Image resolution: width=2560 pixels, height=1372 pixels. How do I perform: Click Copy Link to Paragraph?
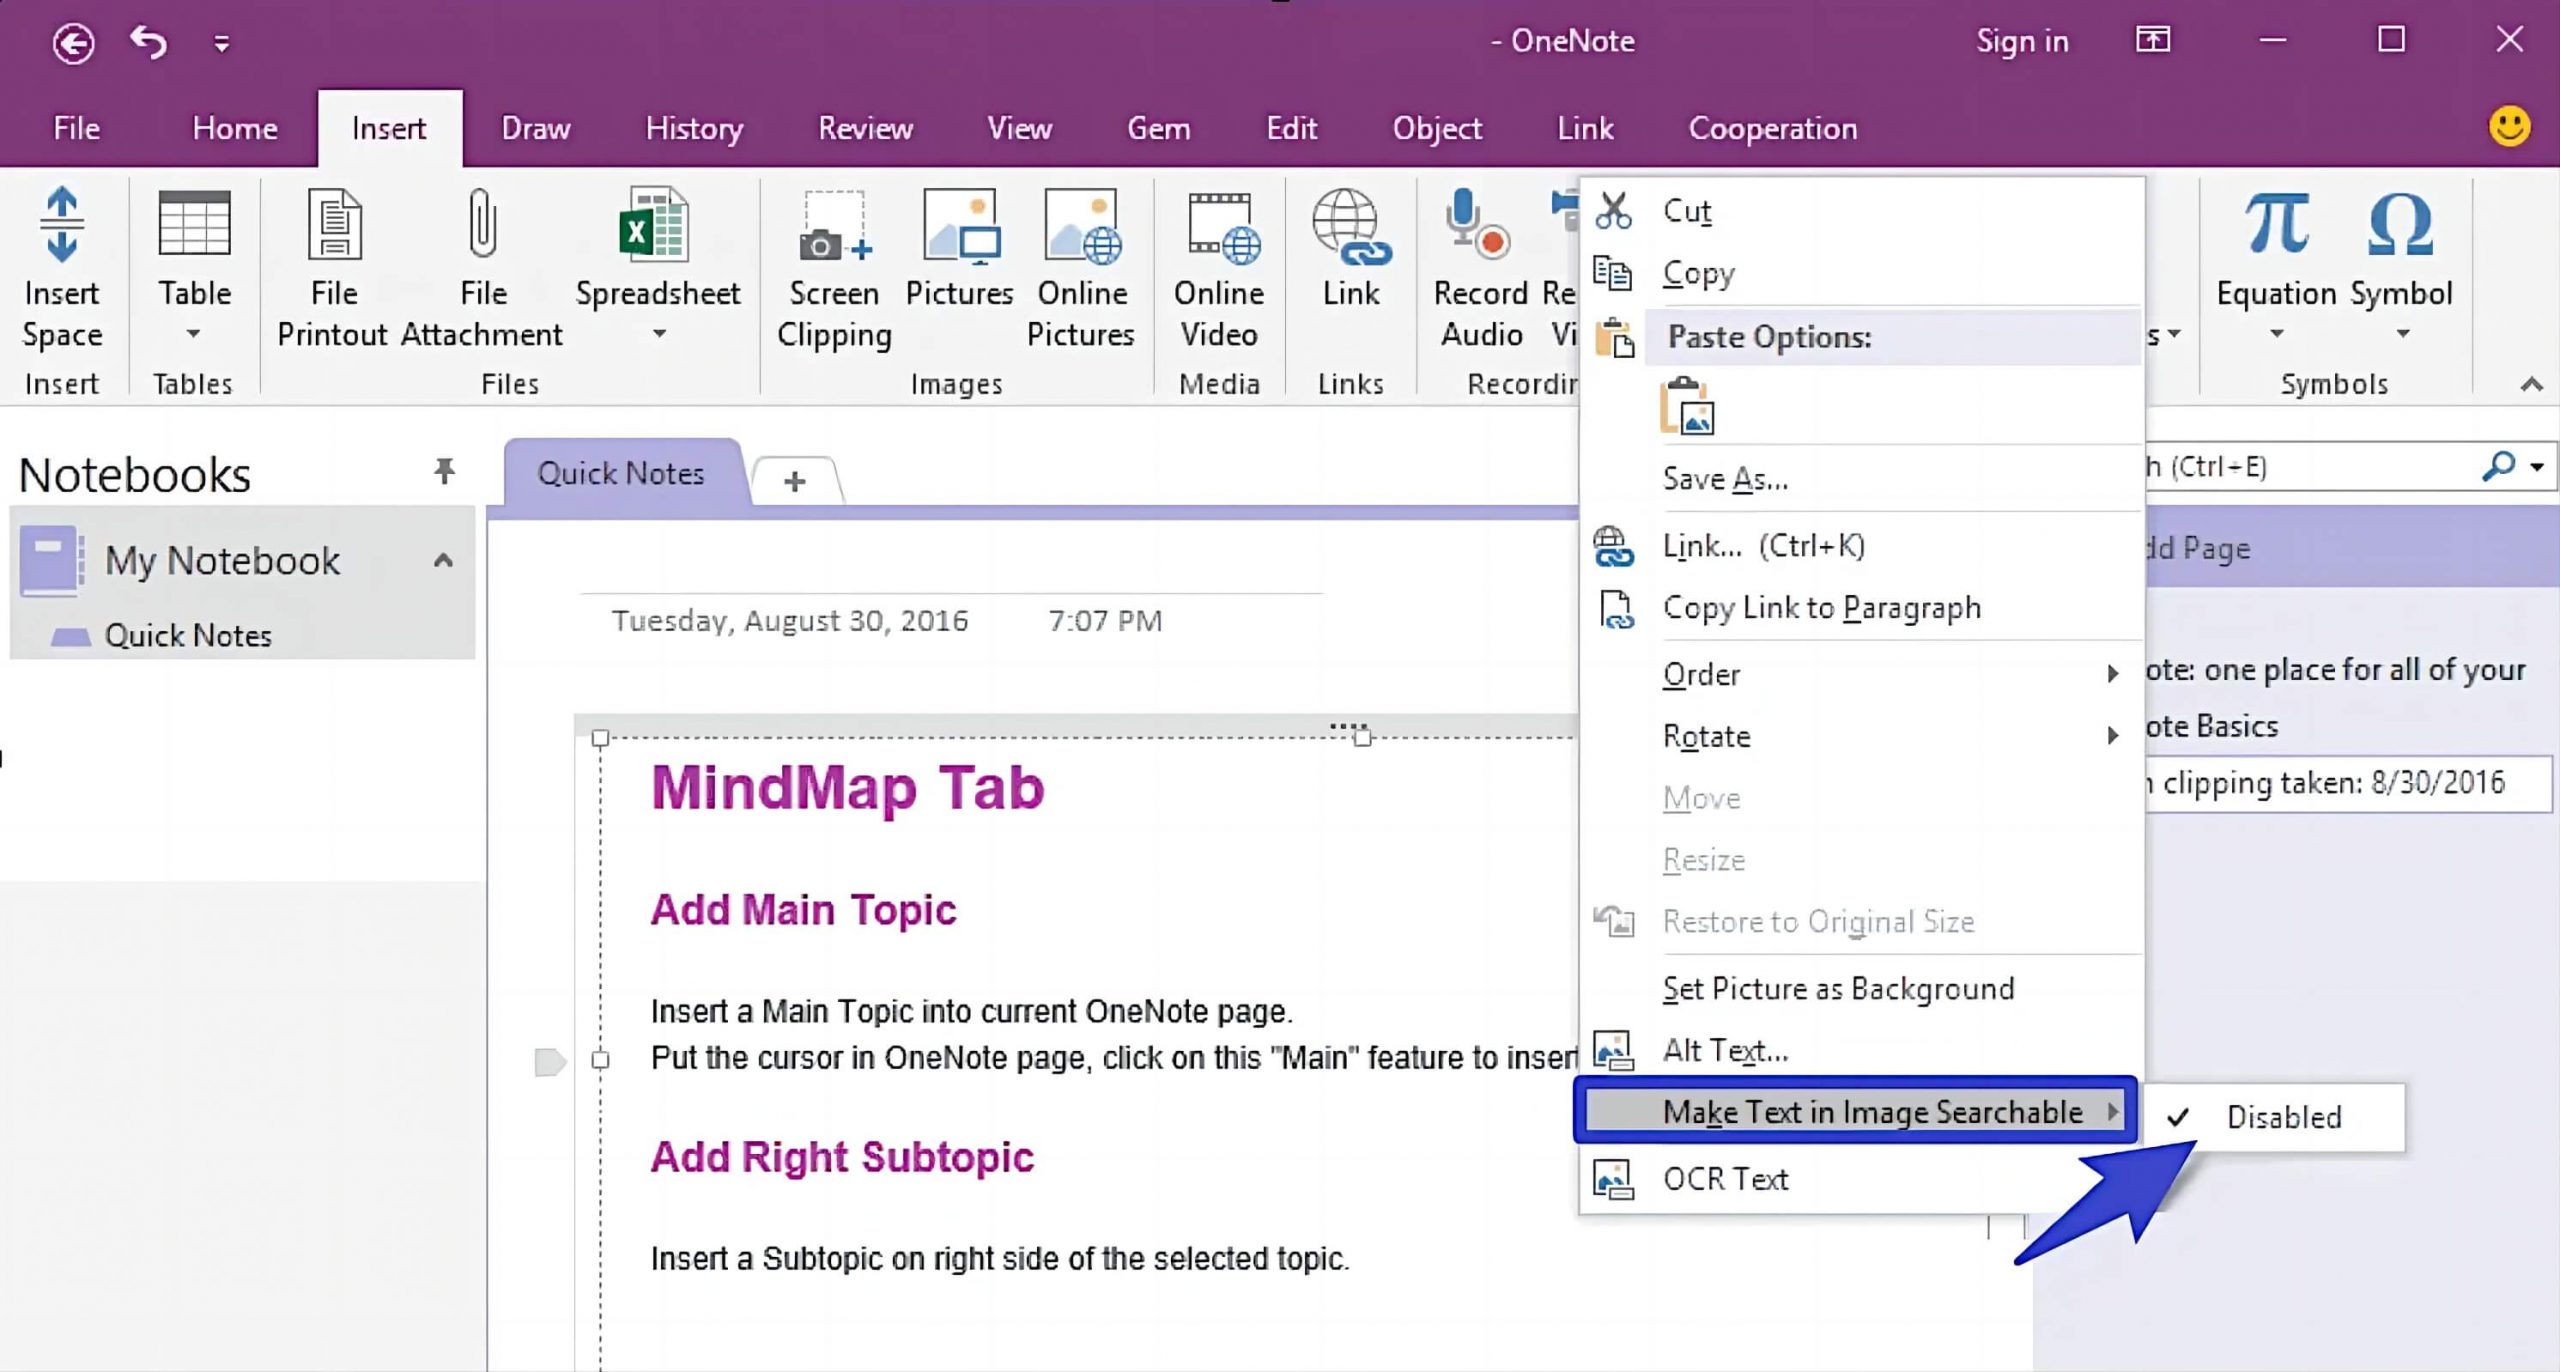[1822, 606]
